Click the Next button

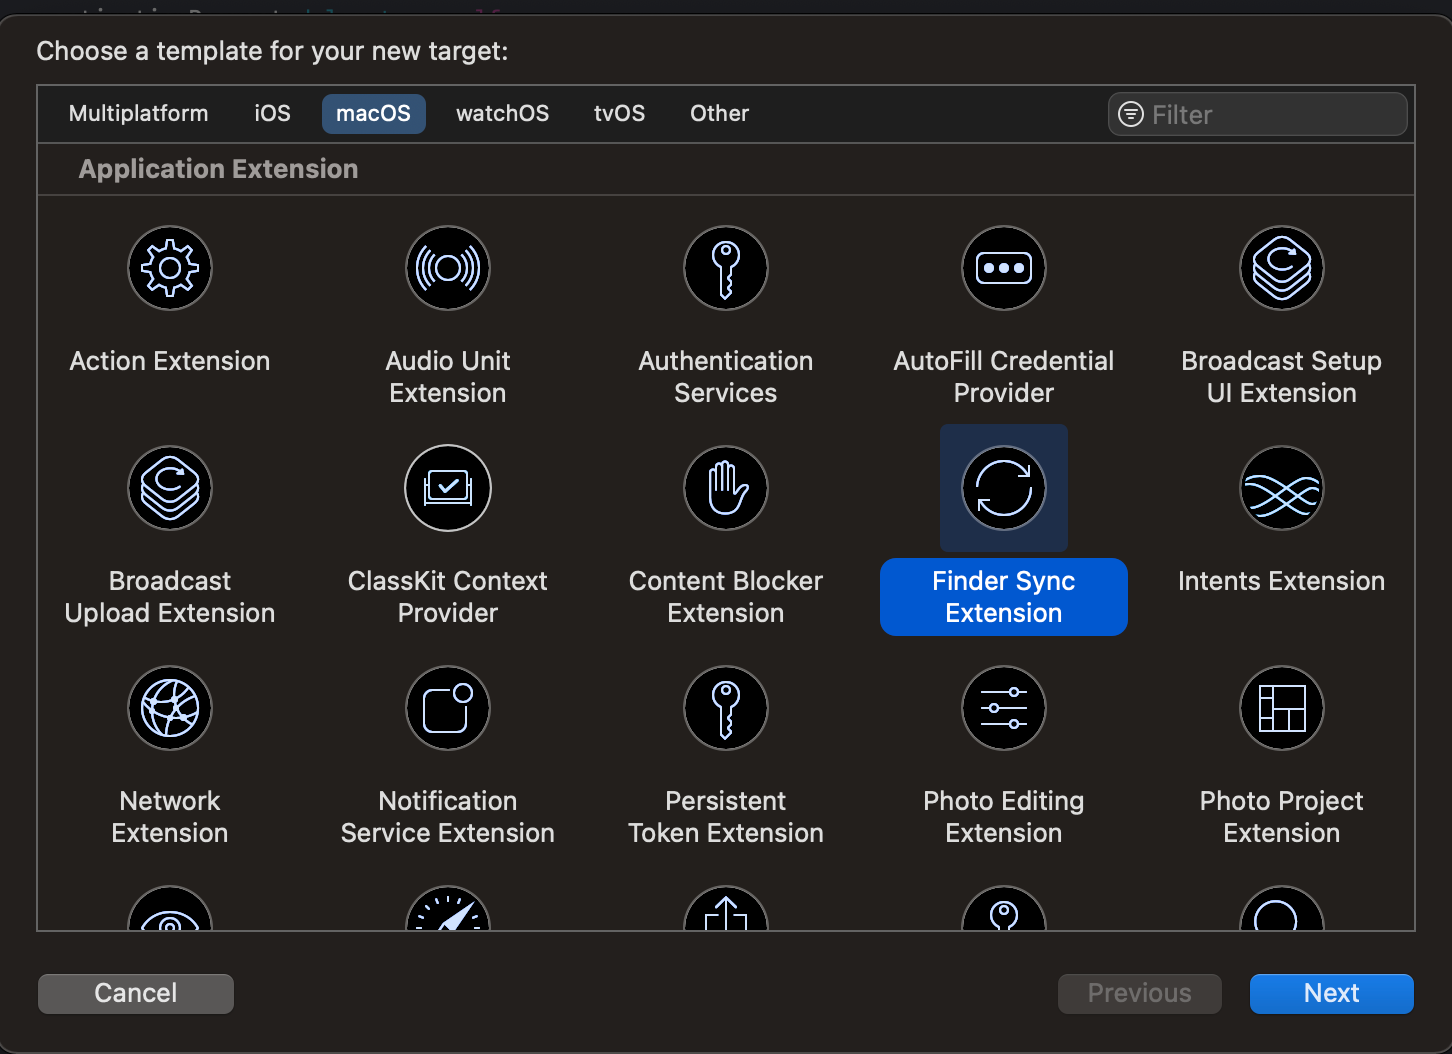pos(1332,993)
